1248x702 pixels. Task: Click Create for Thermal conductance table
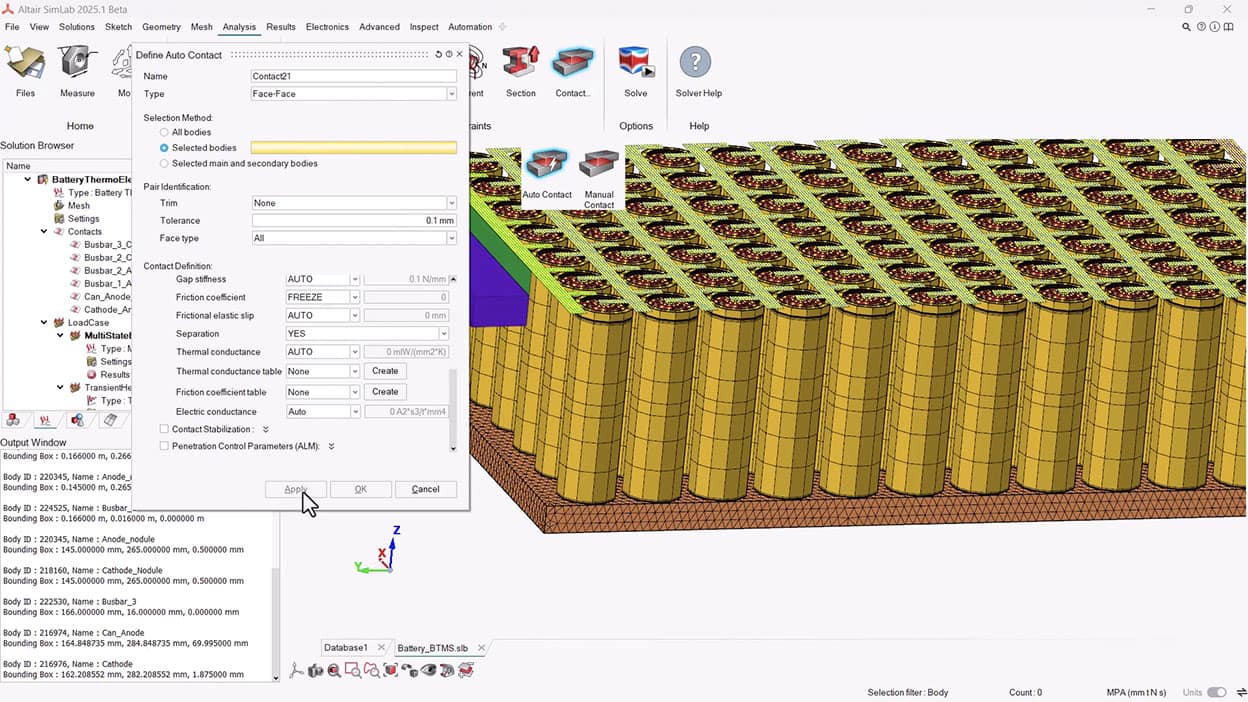pos(385,371)
